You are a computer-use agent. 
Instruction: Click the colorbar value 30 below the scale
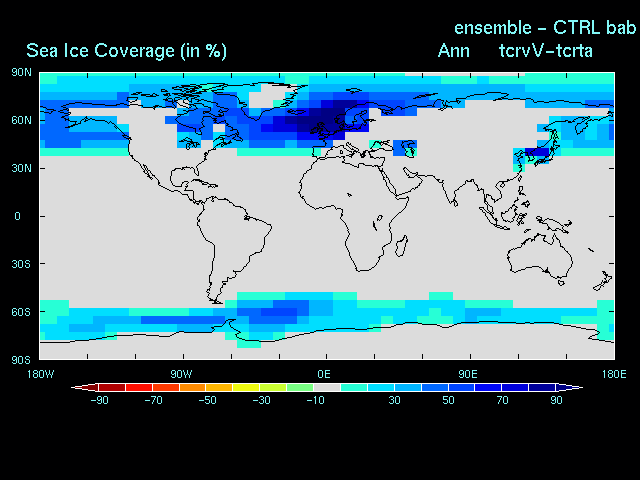coord(394,400)
